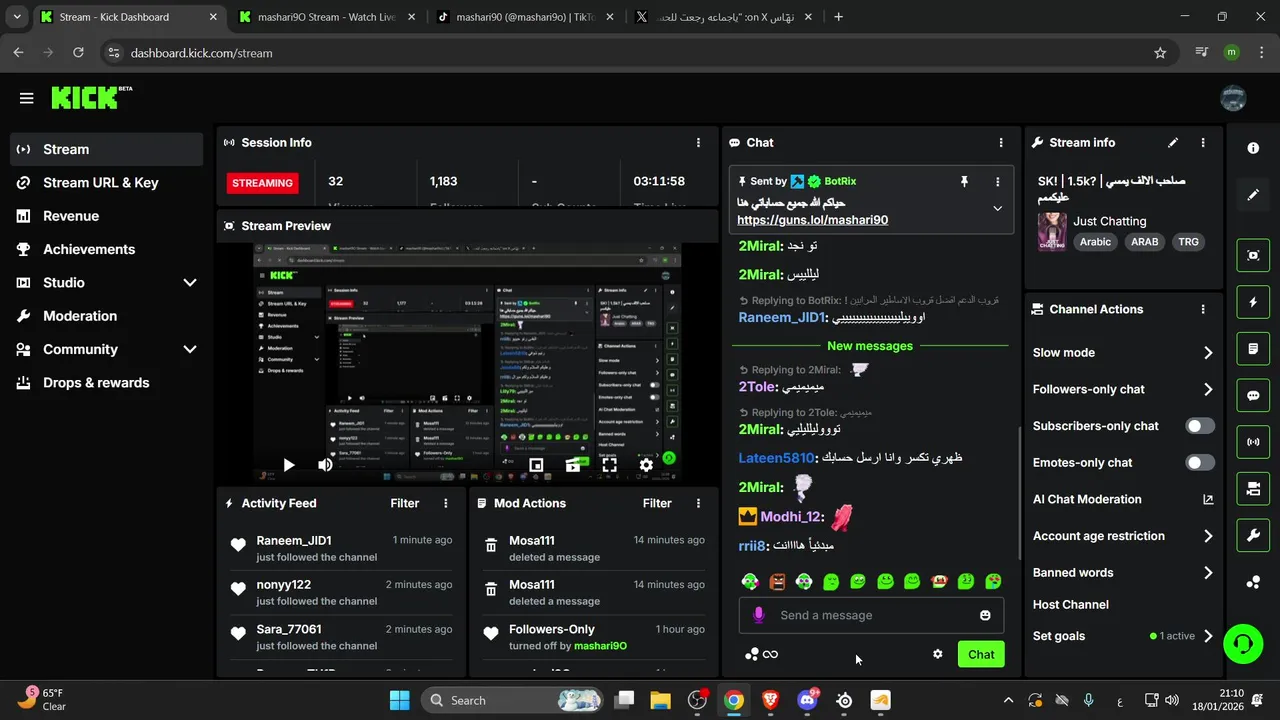1280x720 pixels.
Task: Open Drops & rewards page
Action: [x=107, y=383]
